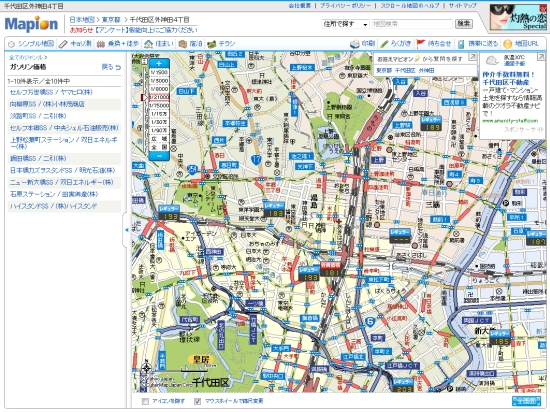
Task: Open the 住まい housing search
Action: (x=159, y=44)
